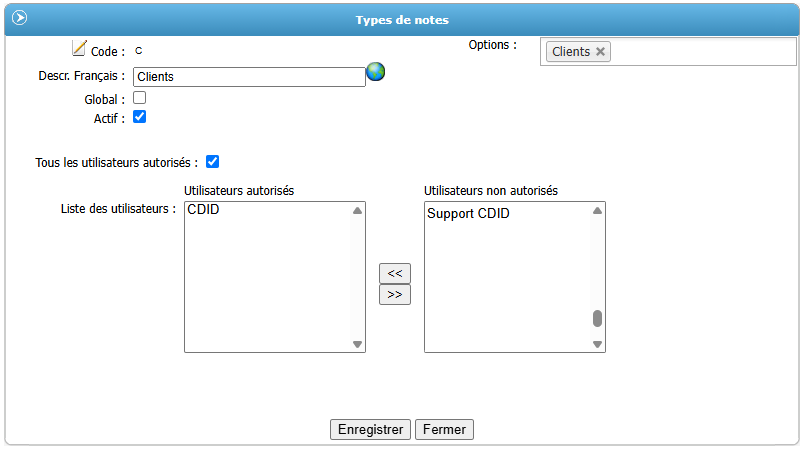Screen dimensions: 805x451
Task: Click the unauthorized list scrollbar thumb
Action: (x=597, y=318)
